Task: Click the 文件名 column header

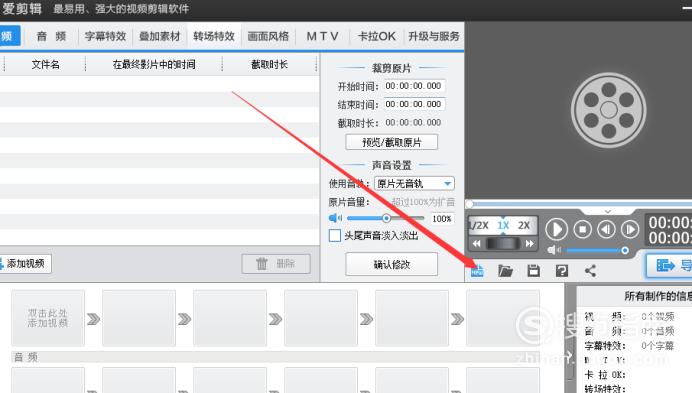Action: pyautogui.click(x=45, y=64)
